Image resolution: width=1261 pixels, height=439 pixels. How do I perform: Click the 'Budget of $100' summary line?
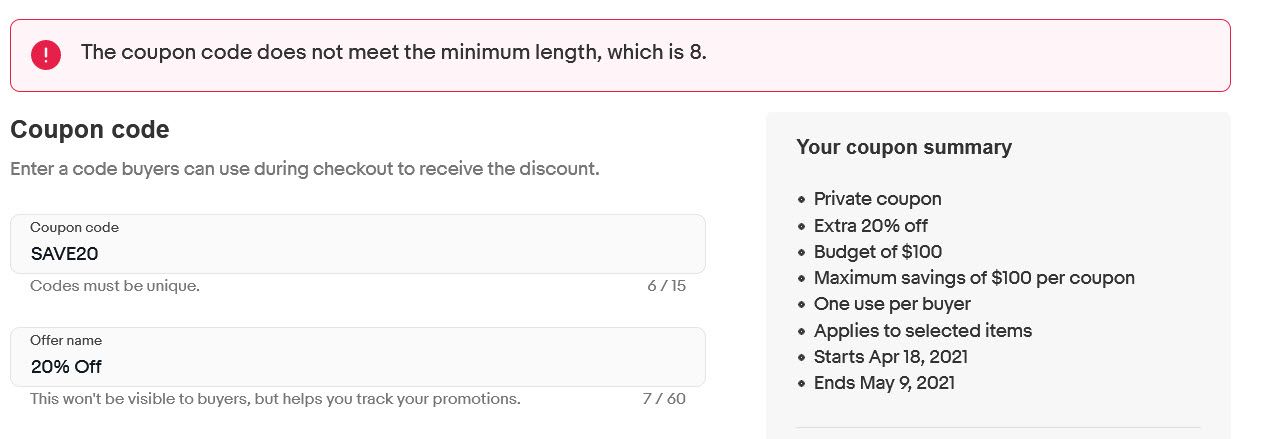(877, 251)
